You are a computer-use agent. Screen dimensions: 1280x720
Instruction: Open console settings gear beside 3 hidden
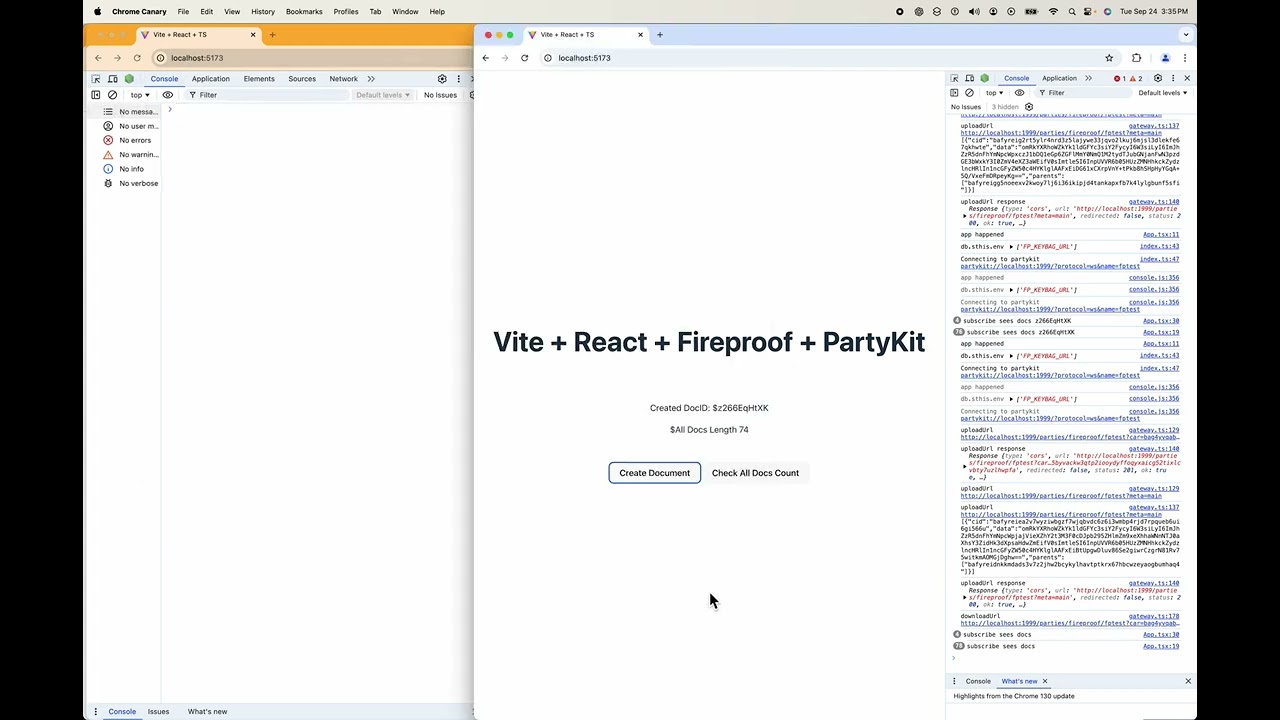click(1029, 107)
